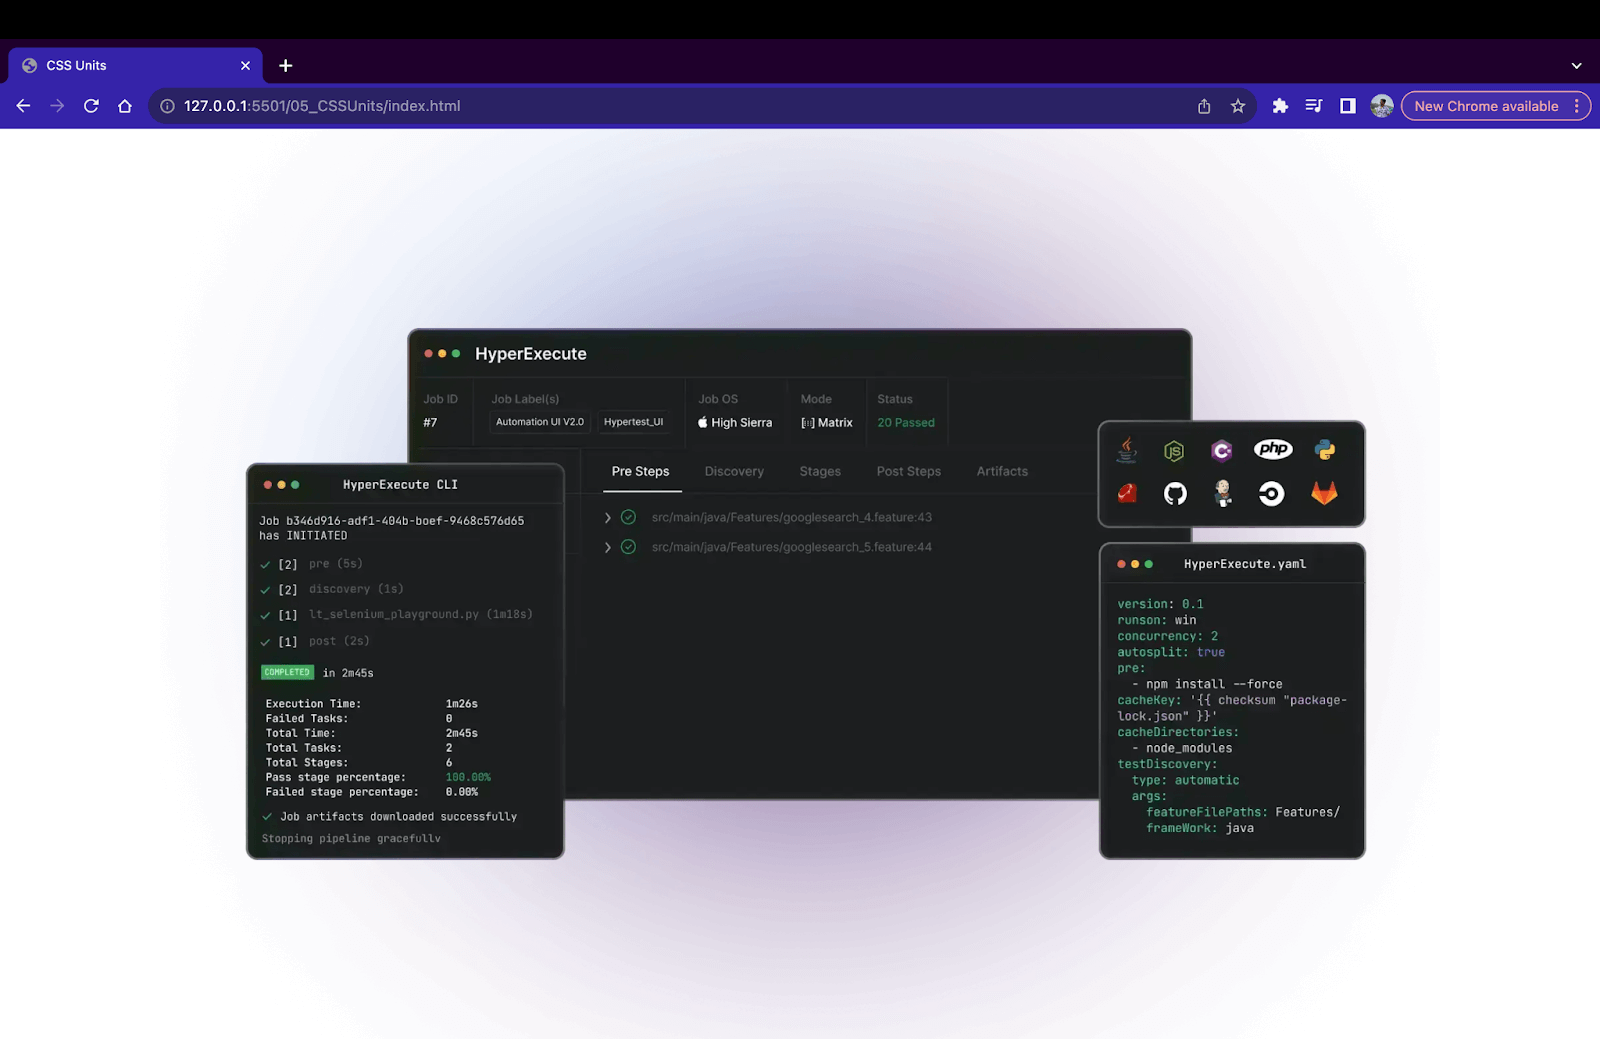Click the Node.js logo icon
The width and height of the screenshot is (1600, 1039).
1174,451
